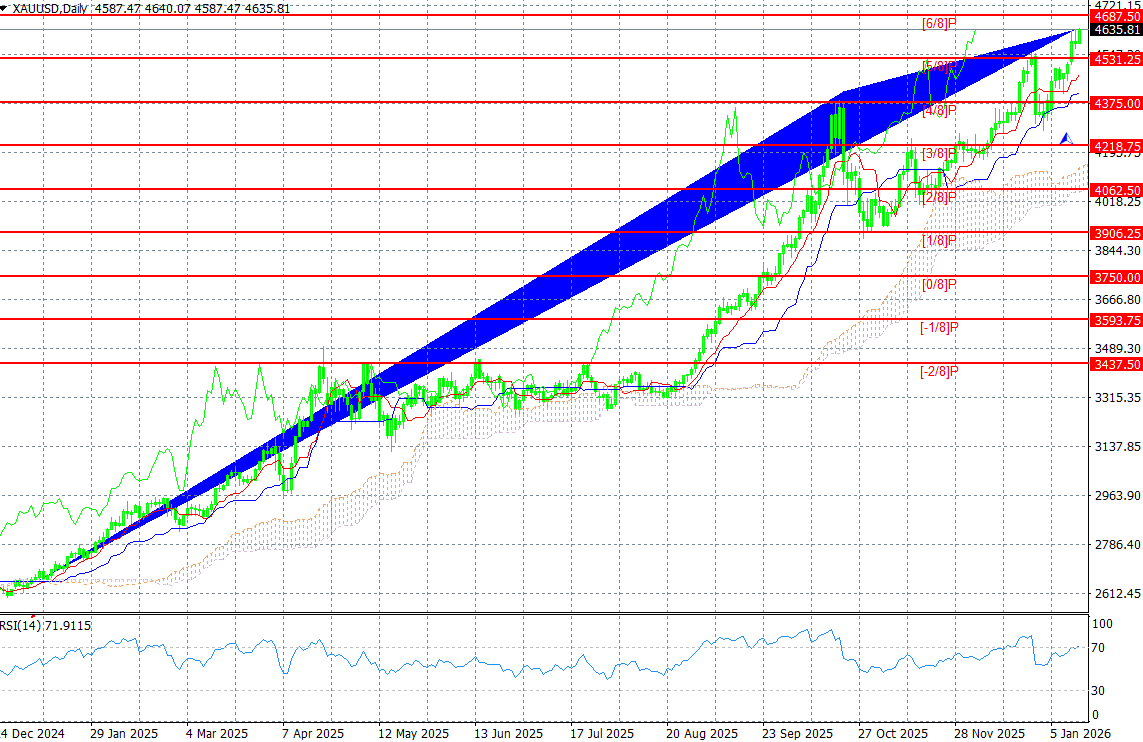1143x742 pixels.
Task: Select the 5 Jan 2026 date label
Action: (x=1081, y=733)
